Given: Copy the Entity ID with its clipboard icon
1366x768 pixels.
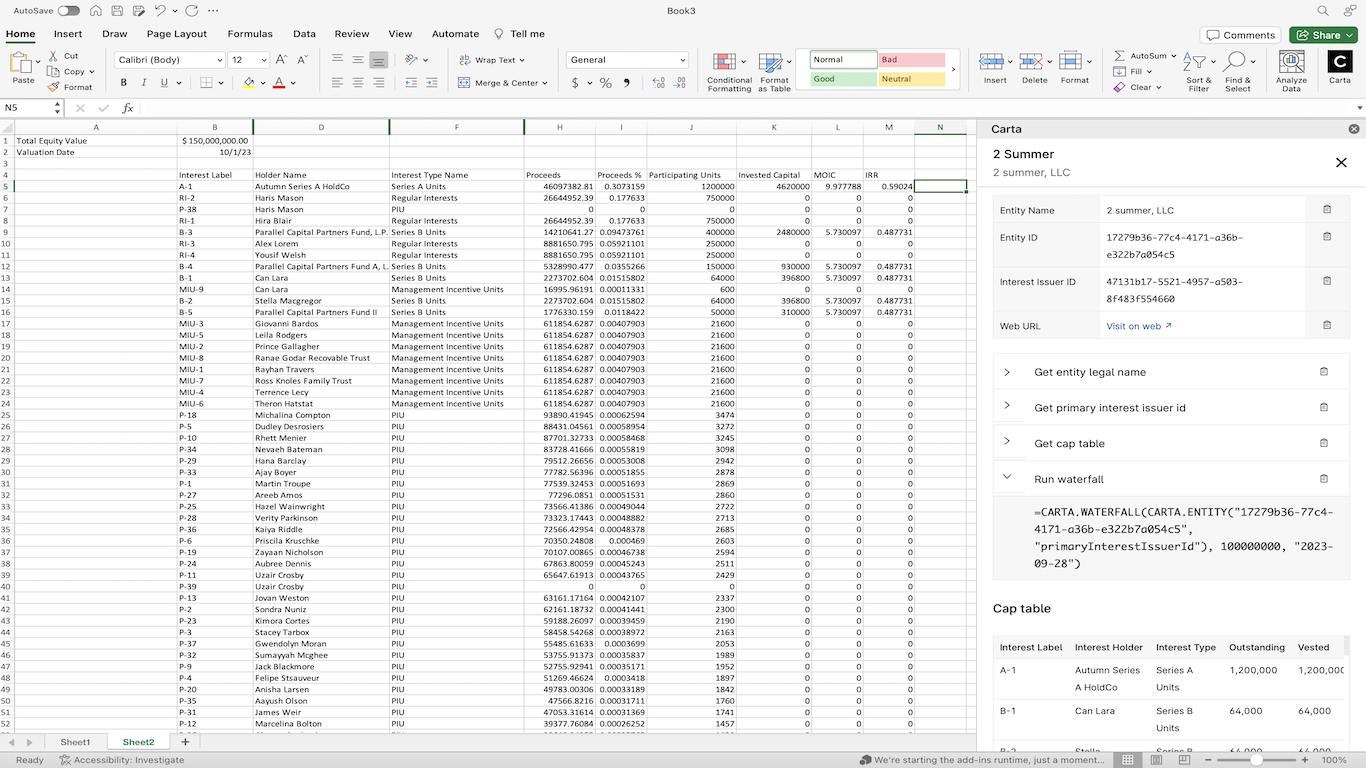Looking at the screenshot, I should pos(1327,237).
